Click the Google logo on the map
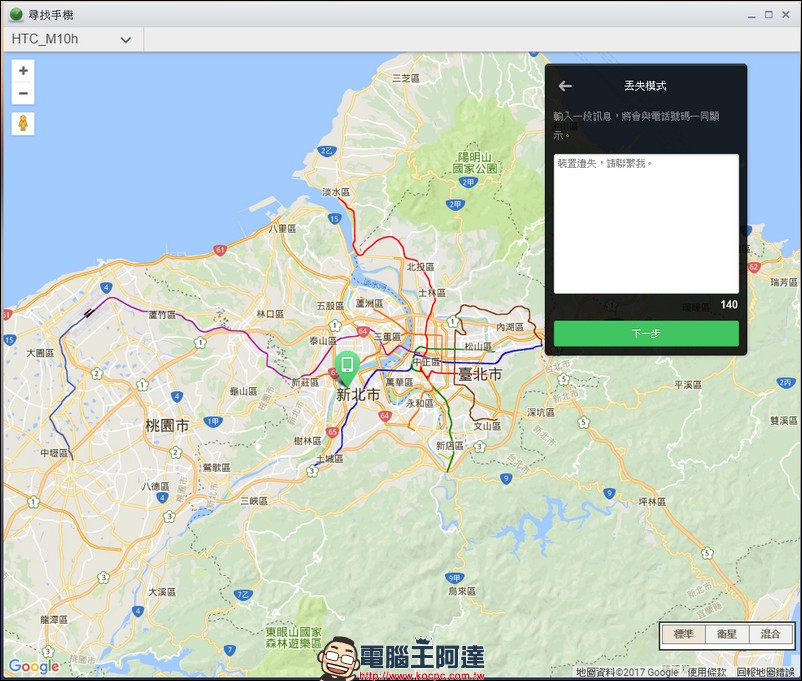Image resolution: width=802 pixels, height=681 pixels. pos(34,666)
